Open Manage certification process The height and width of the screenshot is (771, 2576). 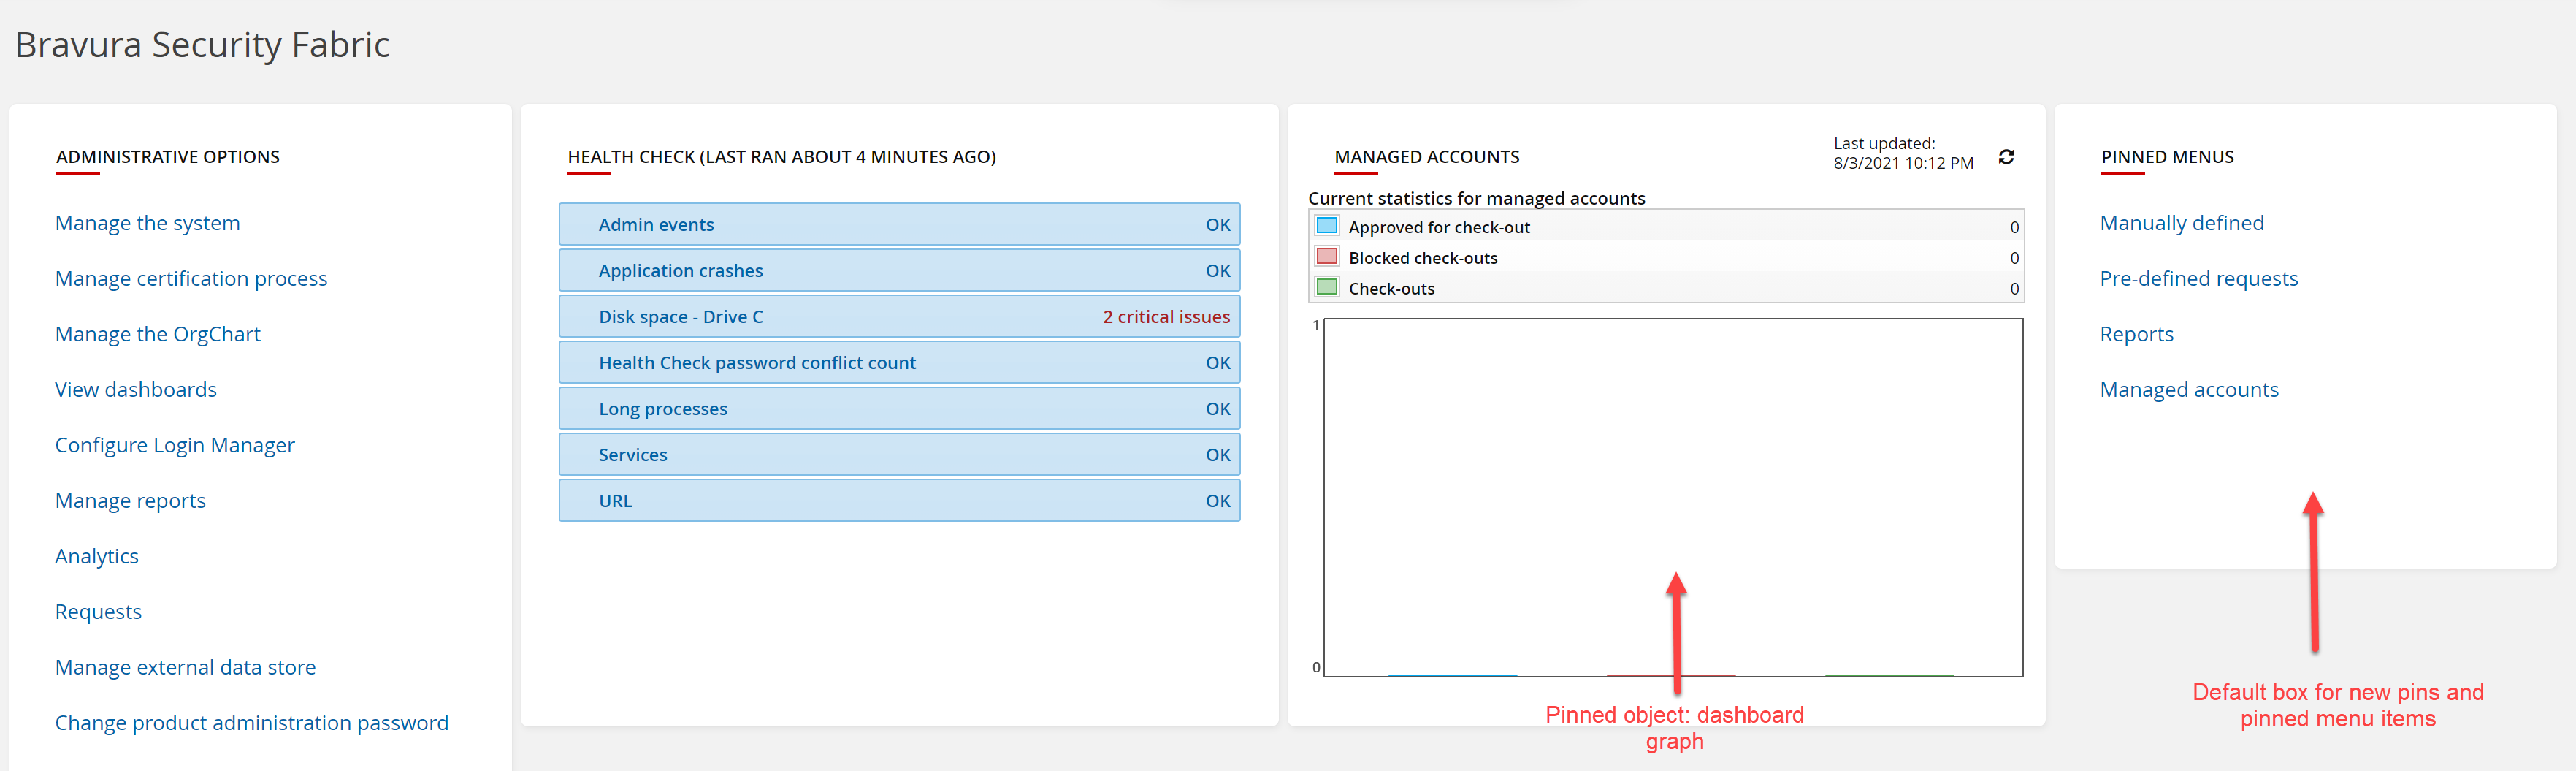pyautogui.click(x=191, y=279)
